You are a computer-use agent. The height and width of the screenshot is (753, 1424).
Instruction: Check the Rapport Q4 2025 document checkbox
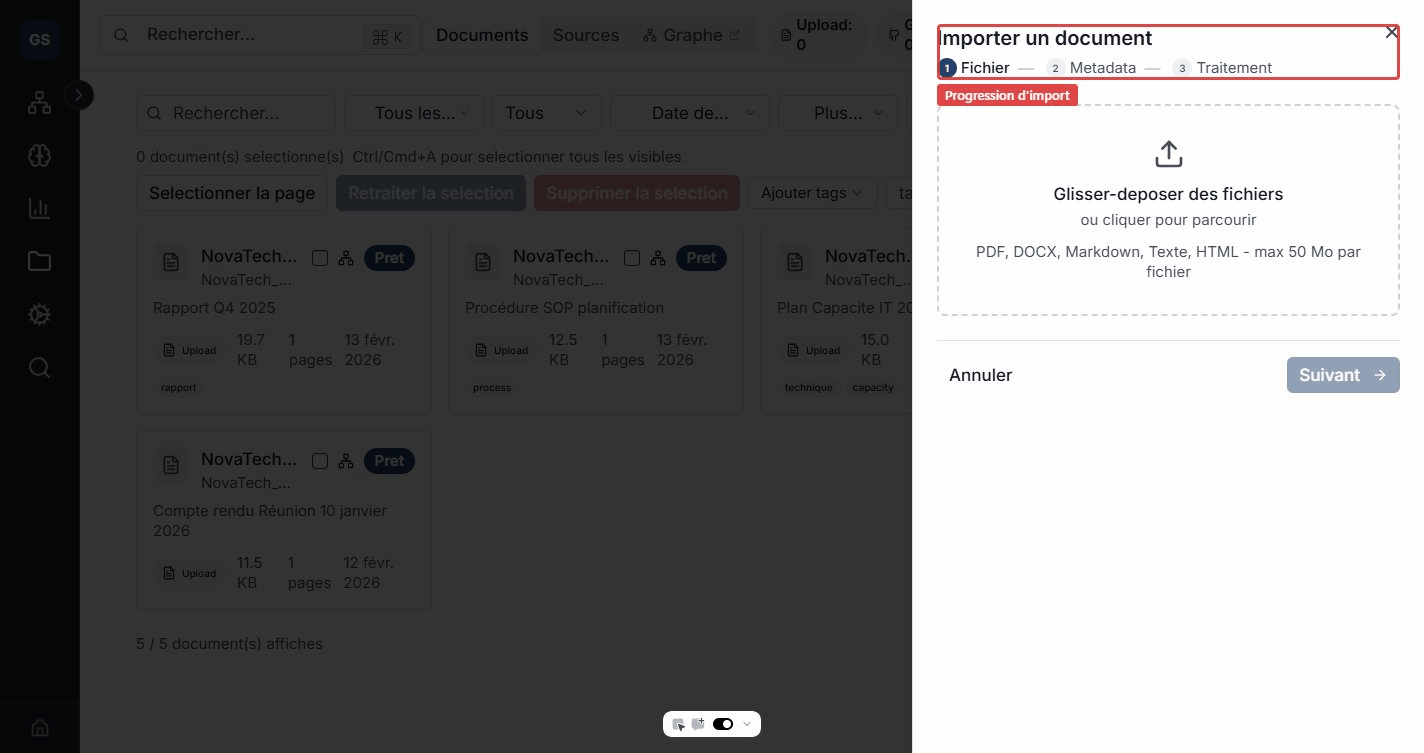click(x=320, y=258)
